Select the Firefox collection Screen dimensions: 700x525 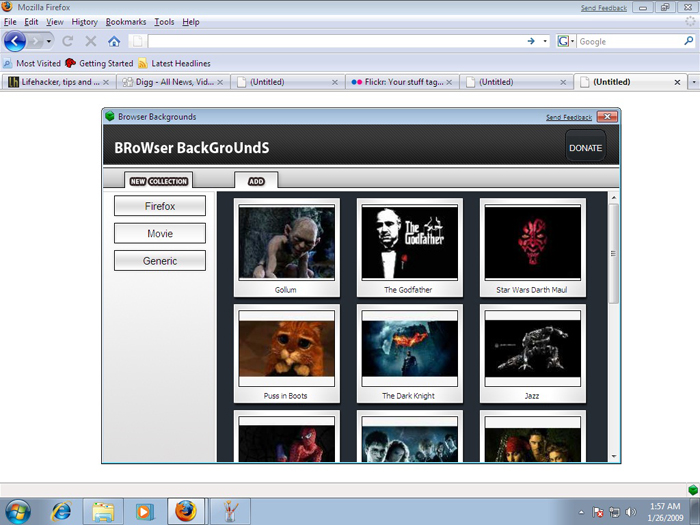click(160, 206)
